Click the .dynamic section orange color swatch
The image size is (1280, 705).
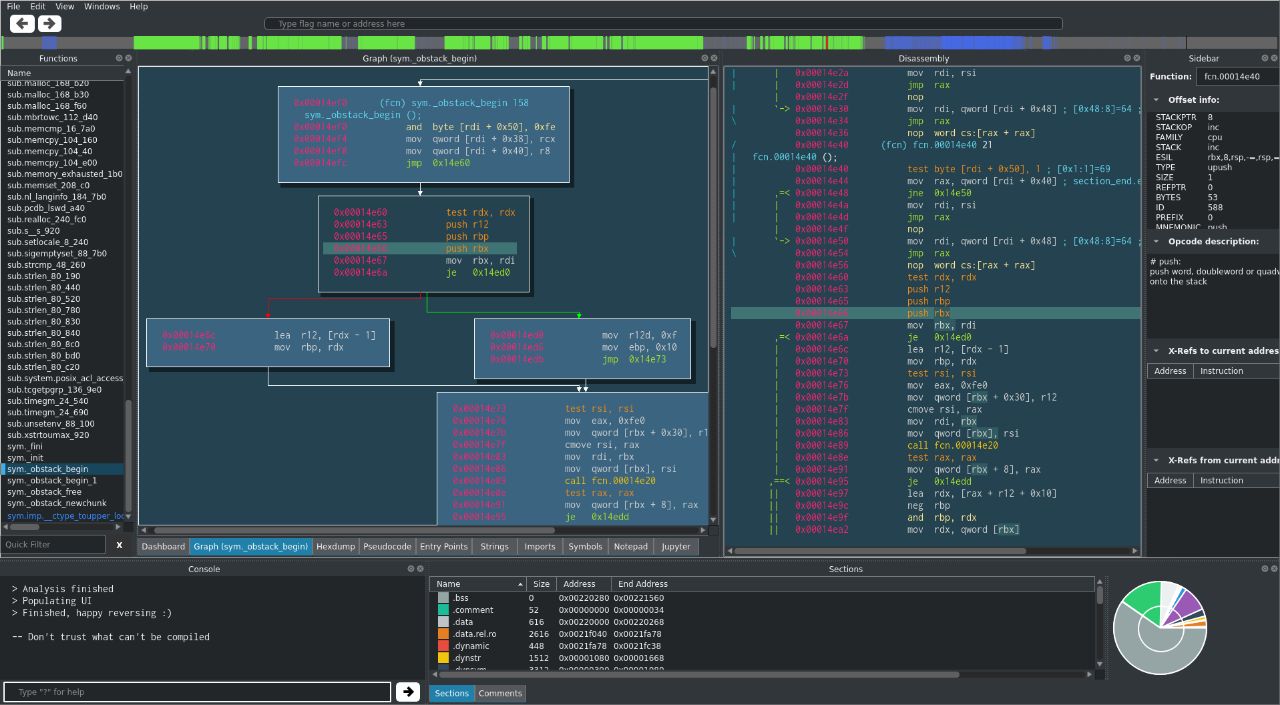pos(443,646)
